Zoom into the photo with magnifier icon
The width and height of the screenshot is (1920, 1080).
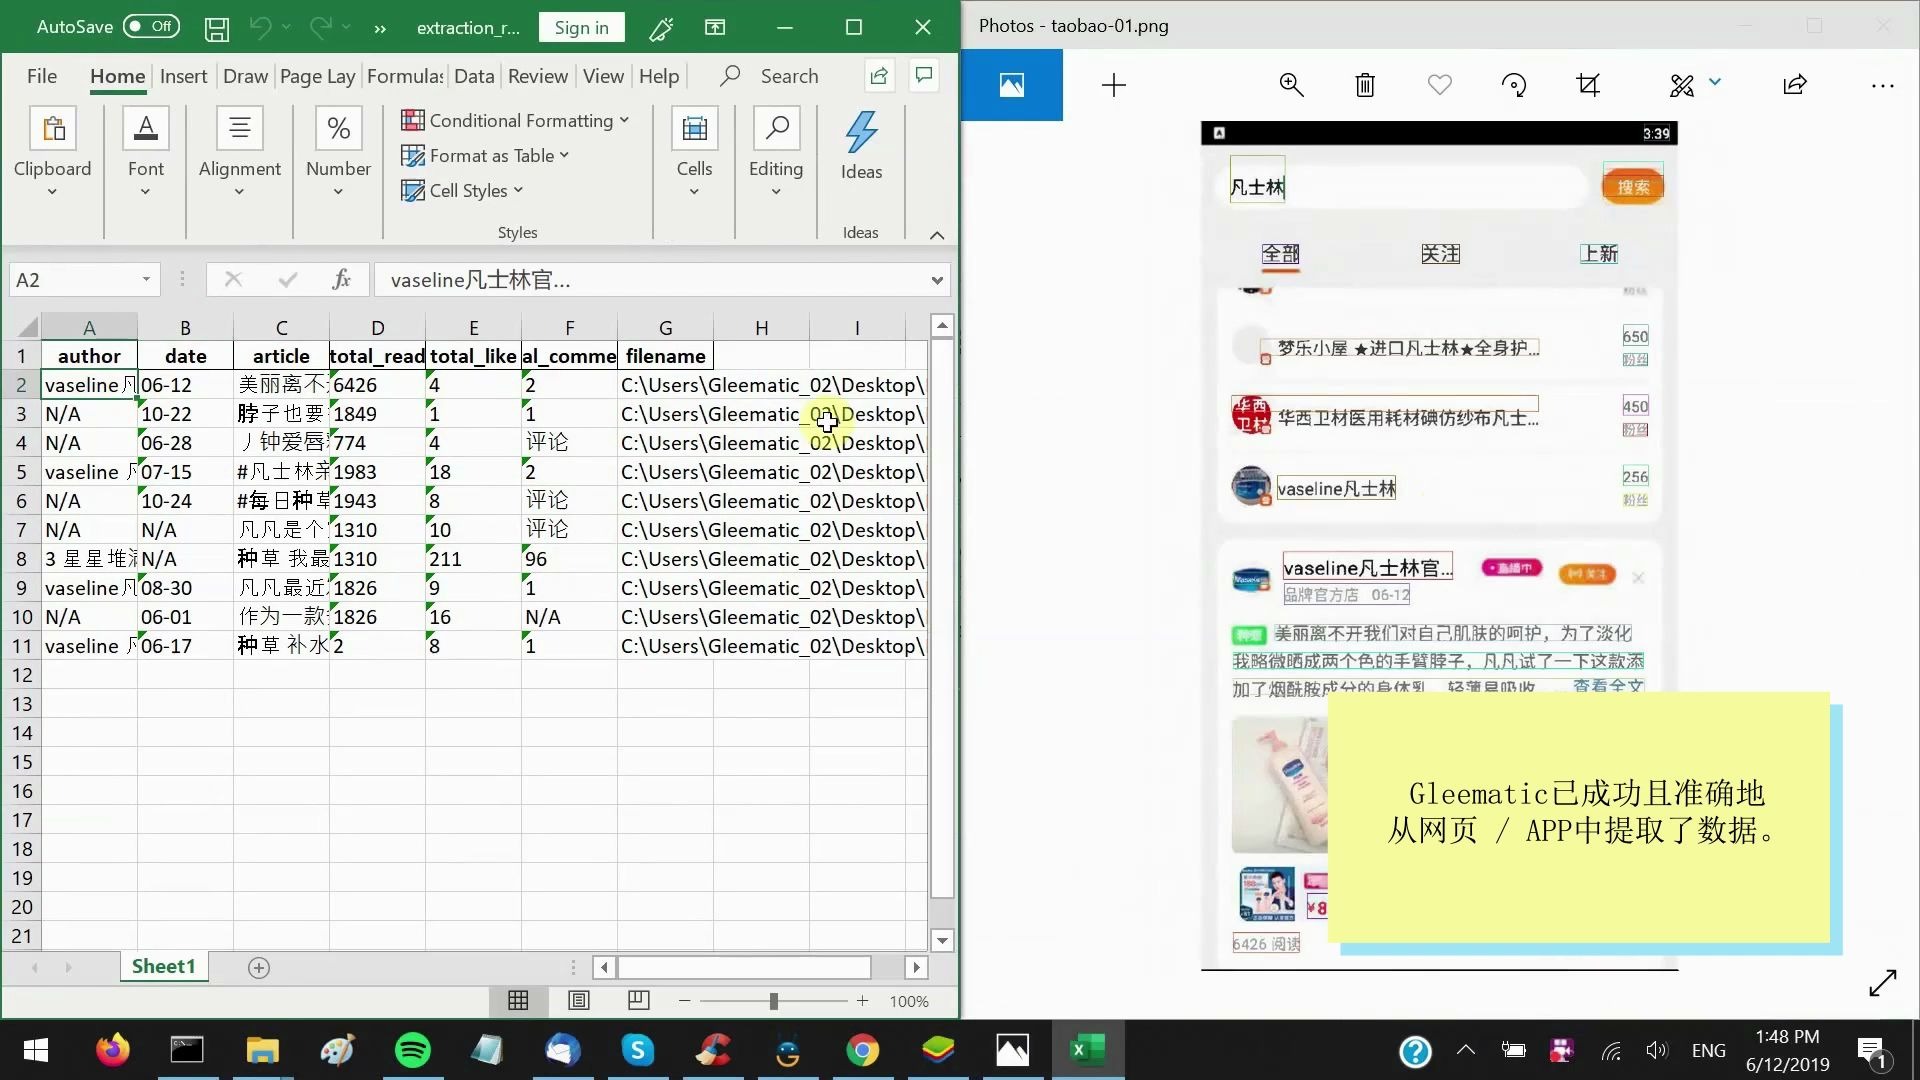pos(1291,85)
